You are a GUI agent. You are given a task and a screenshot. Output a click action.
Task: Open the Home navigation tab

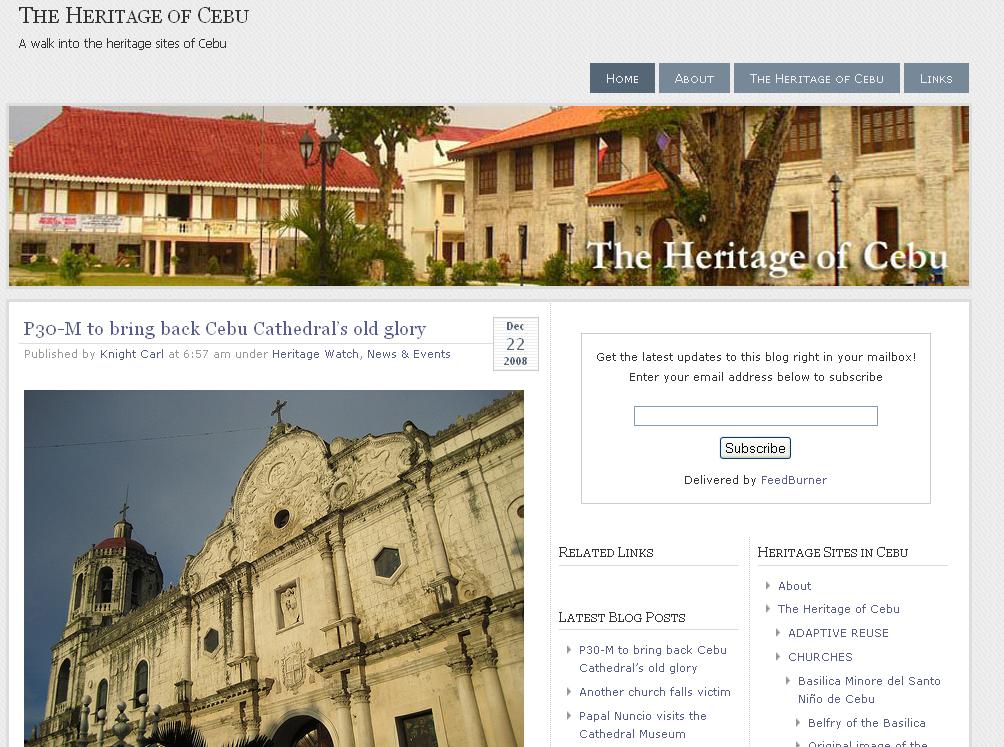(622, 78)
